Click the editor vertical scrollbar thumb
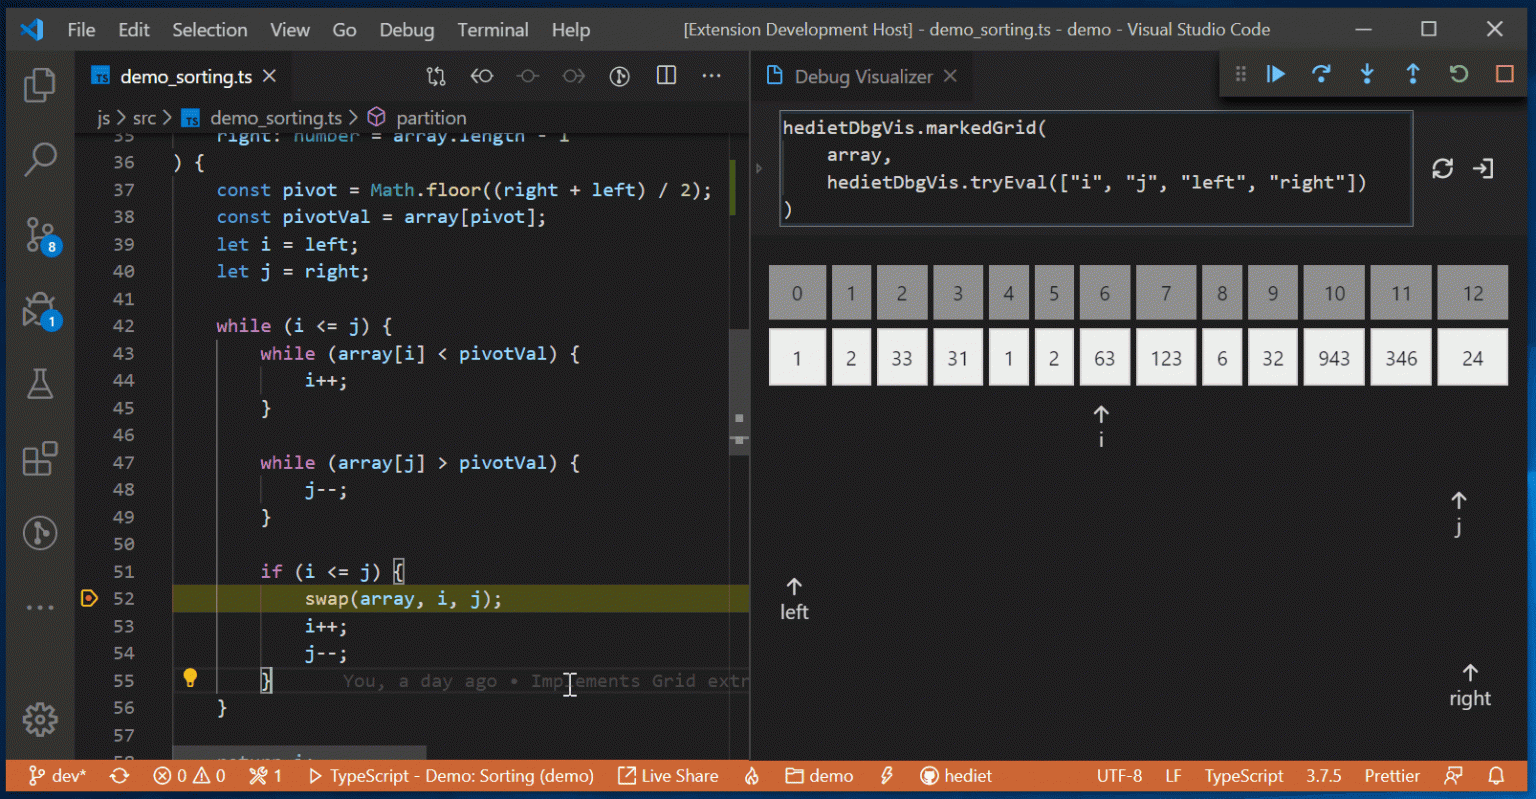Image resolution: width=1536 pixels, height=799 pixels. (738, 390)
